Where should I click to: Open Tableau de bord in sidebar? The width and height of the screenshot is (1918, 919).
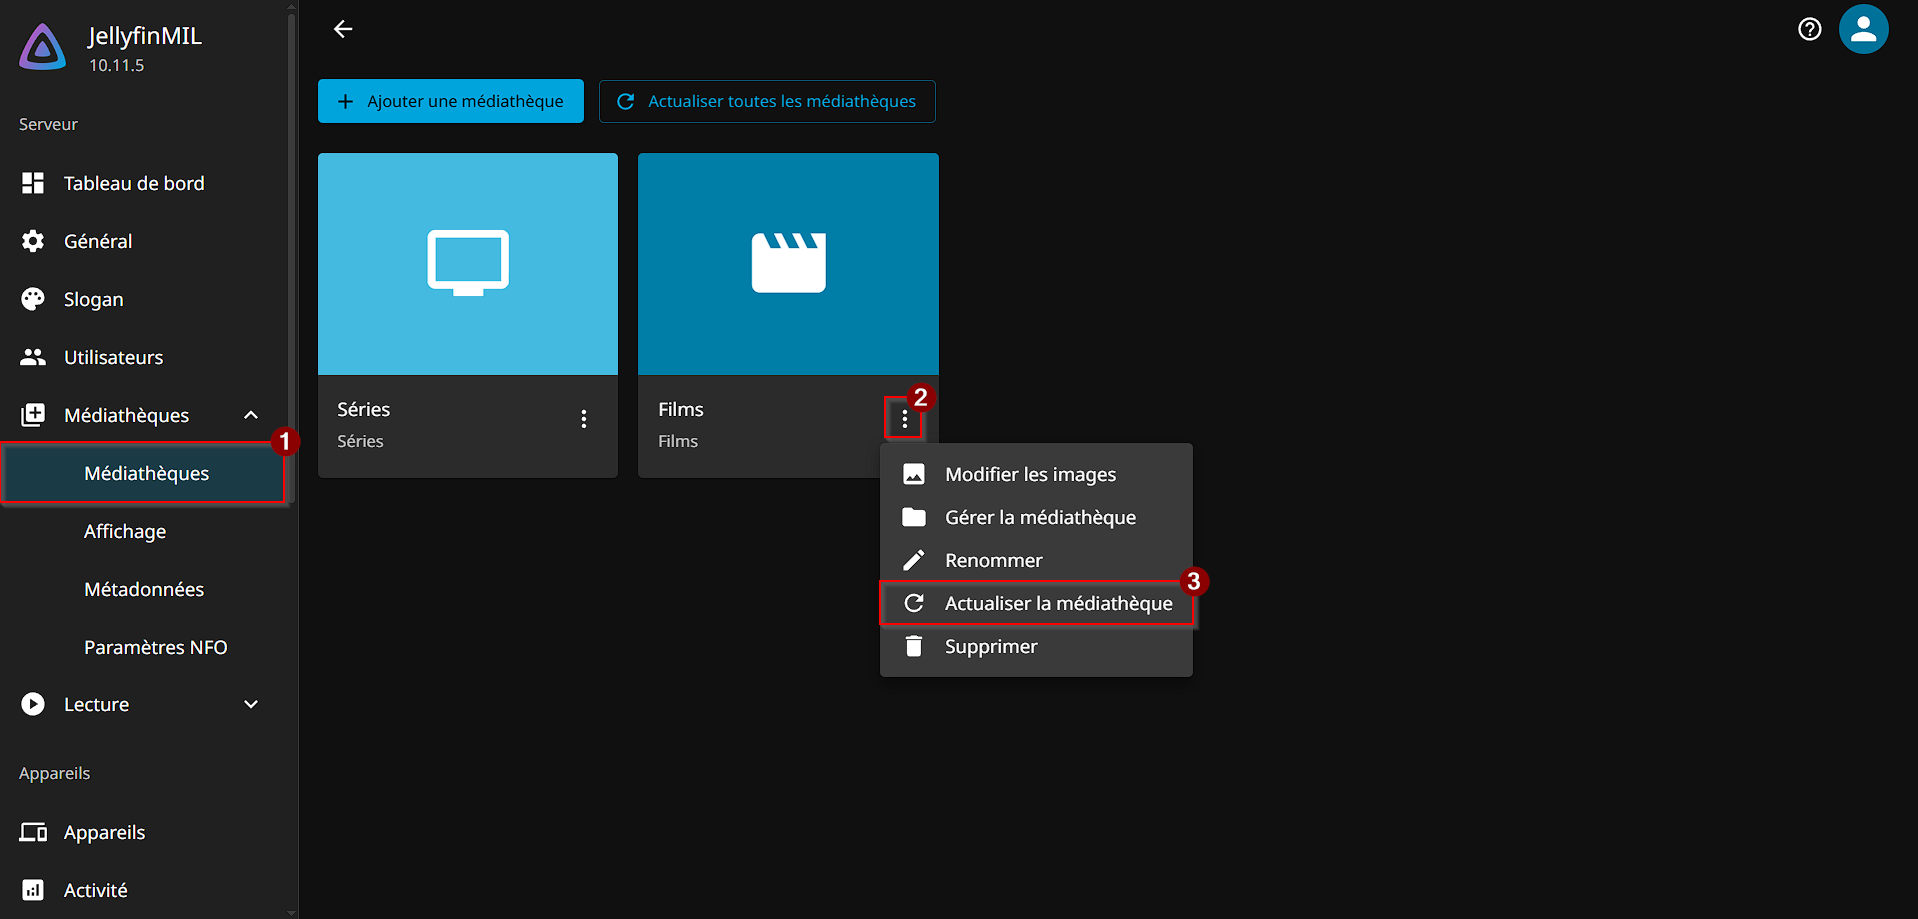pos(134,183)
